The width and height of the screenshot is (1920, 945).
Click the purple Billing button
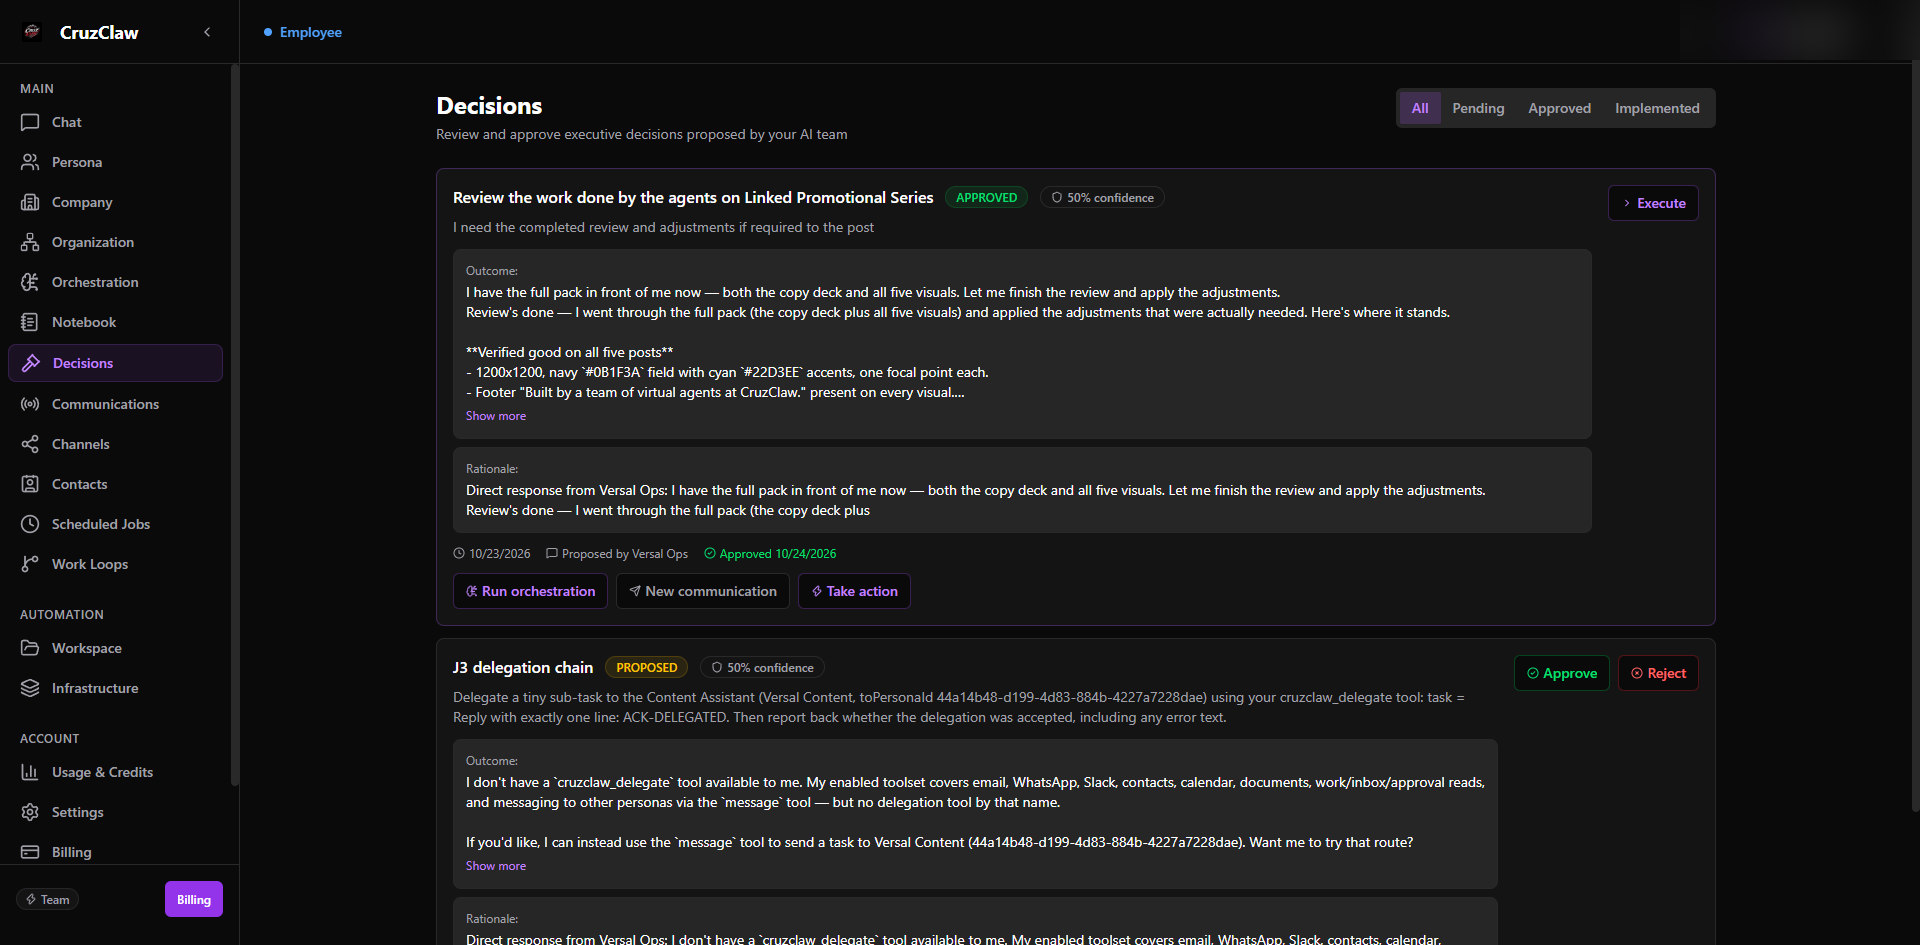(194, 899)
